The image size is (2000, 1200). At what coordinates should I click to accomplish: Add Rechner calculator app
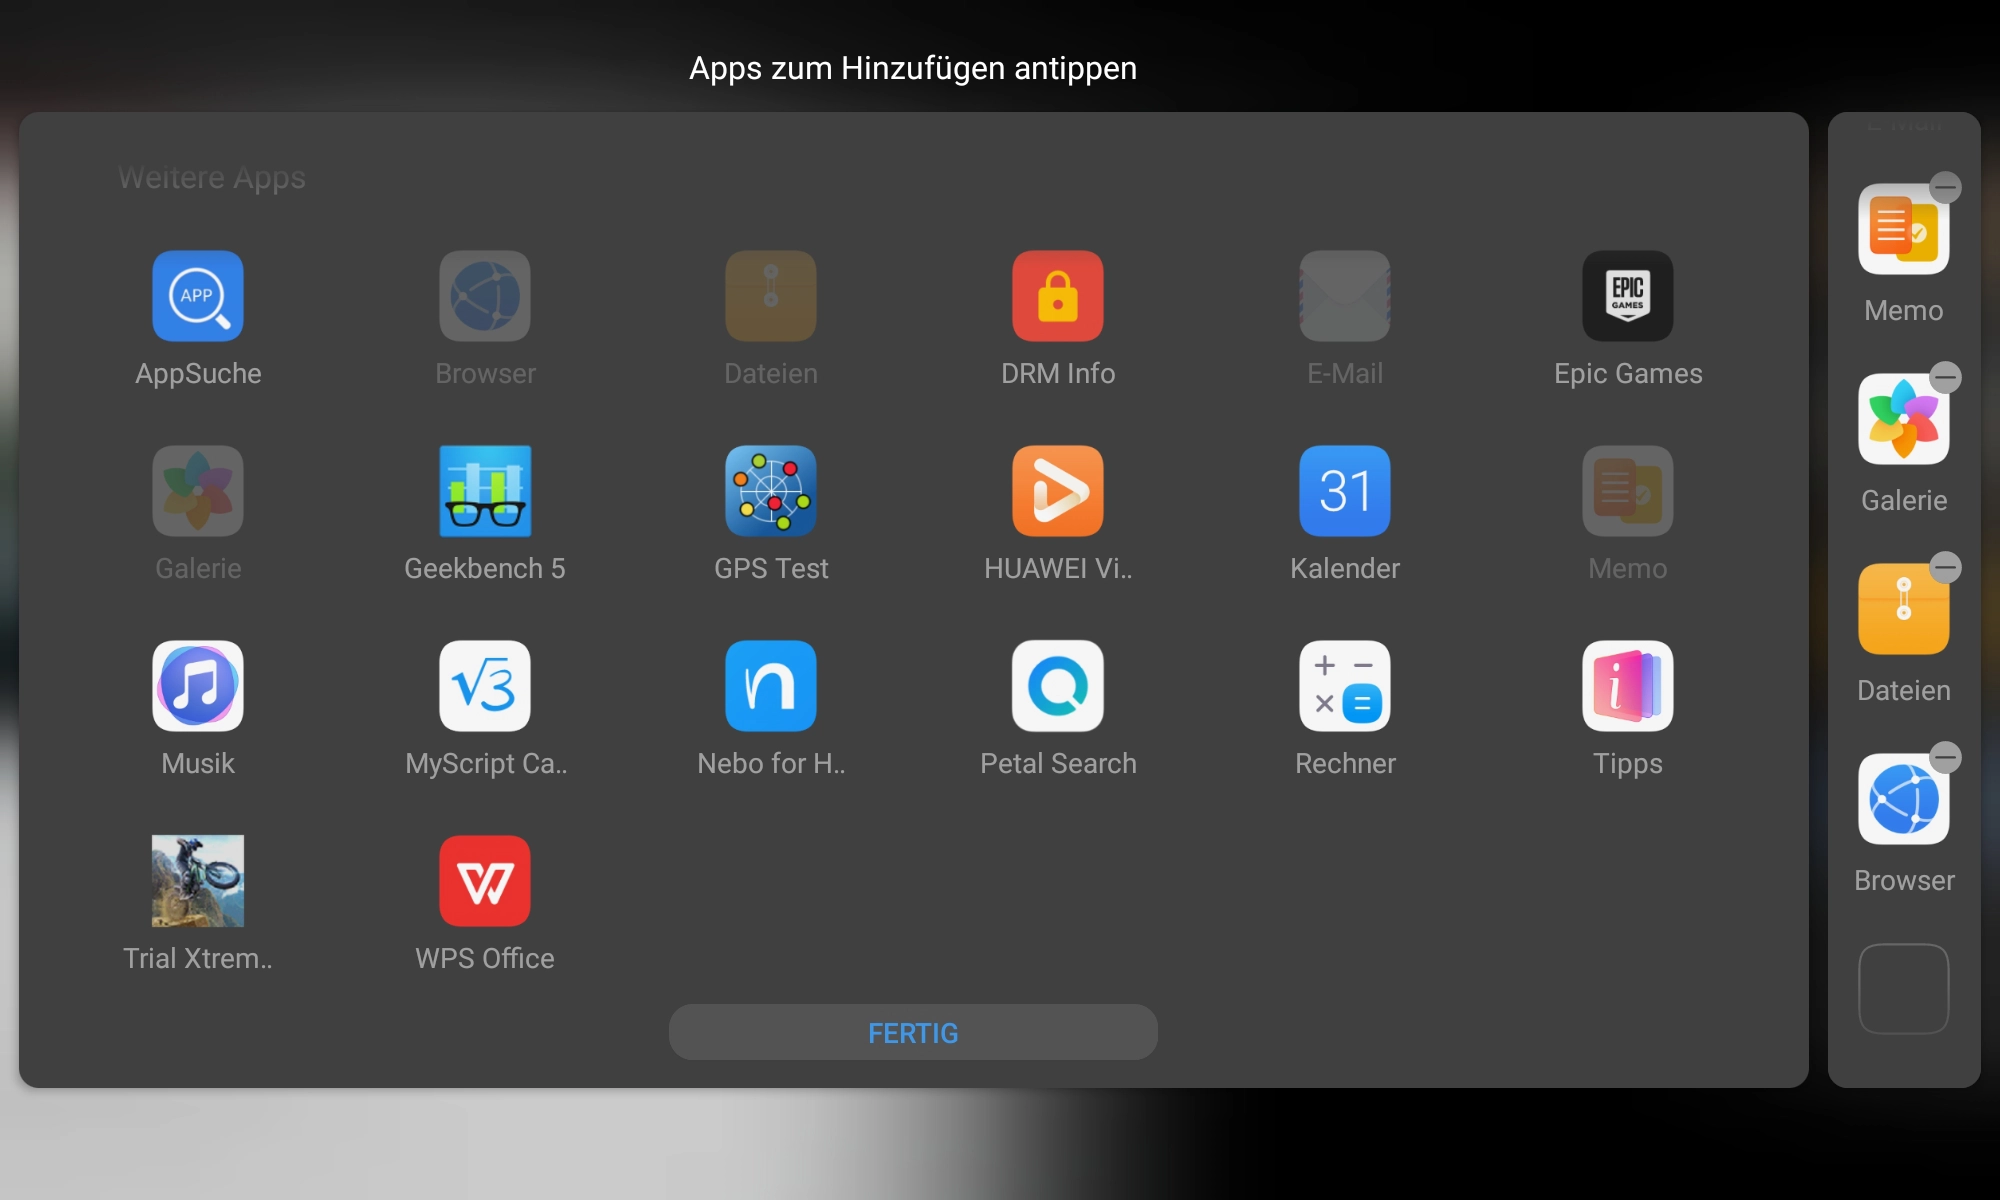(x=1345, y=686)
